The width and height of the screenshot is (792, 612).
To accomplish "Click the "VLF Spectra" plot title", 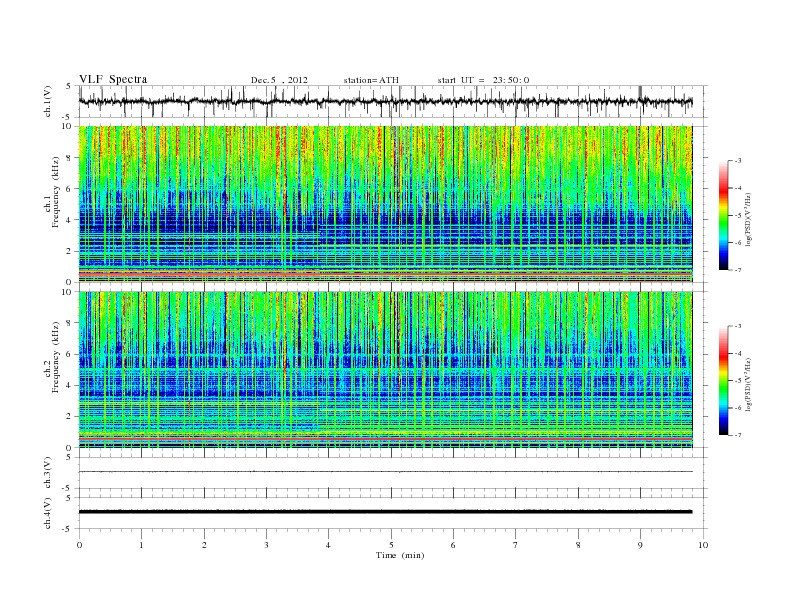I will pos(113,79).
